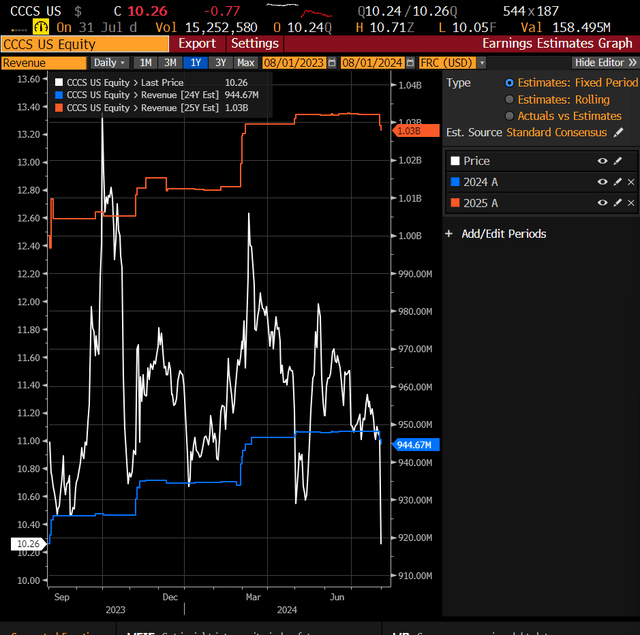Collapse editor with Hide Editor chevrons
Viewport: 640px width, 635px height.
pyautogui.click(x=633, y=63)
